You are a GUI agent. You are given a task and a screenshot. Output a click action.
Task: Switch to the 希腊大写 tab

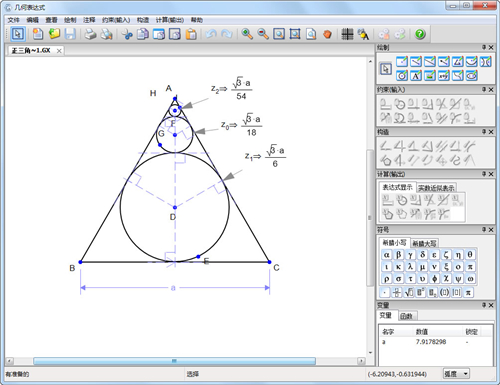[424, 243]
